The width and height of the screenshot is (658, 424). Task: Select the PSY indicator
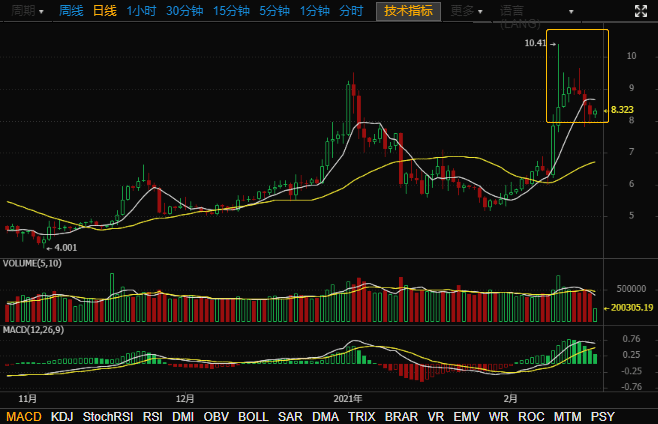pyautogui.click(x=603, y=416)
